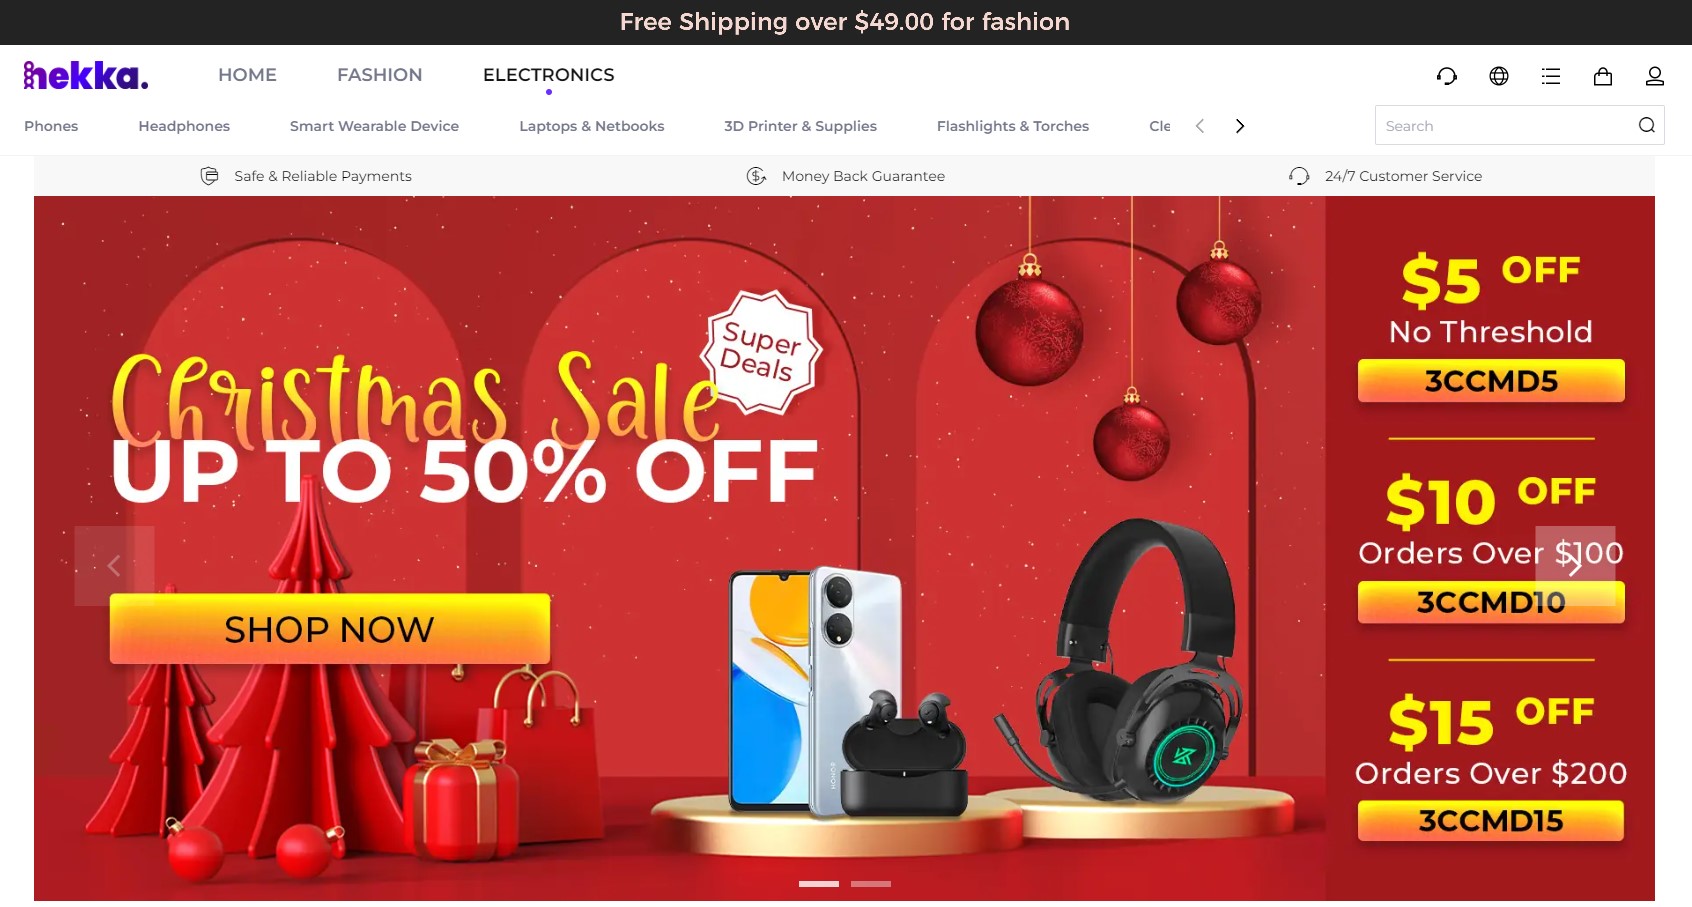Show next categories with right chevron

click(1240, 126)
